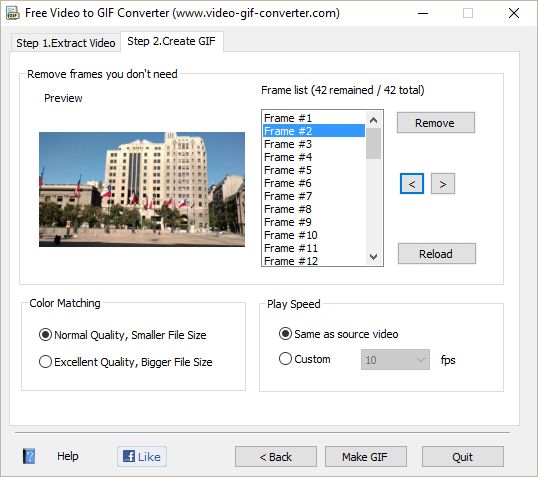Viewport: 538px width, 477px height.
Task: Select Frame #12 in list
Action: [x=314, y=260]
